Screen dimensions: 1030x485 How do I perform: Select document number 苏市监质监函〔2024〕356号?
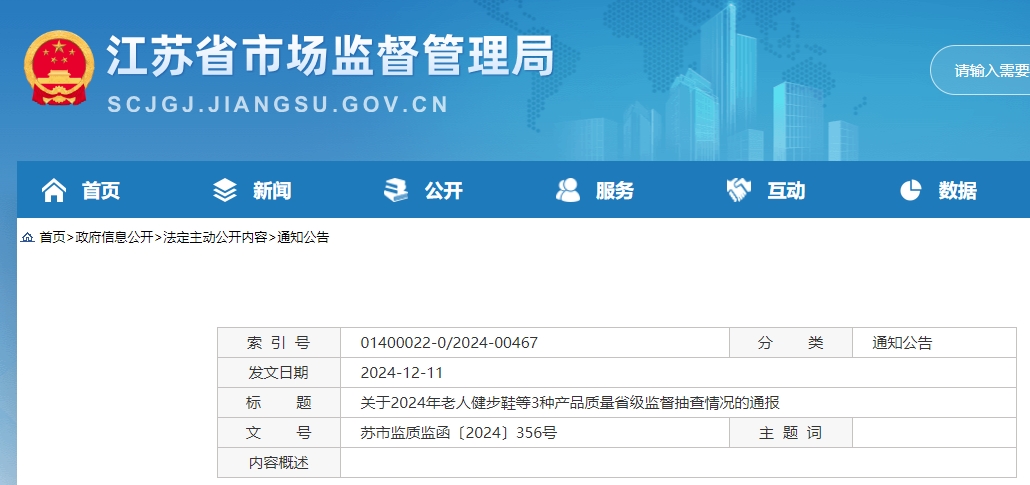(459, 433)
